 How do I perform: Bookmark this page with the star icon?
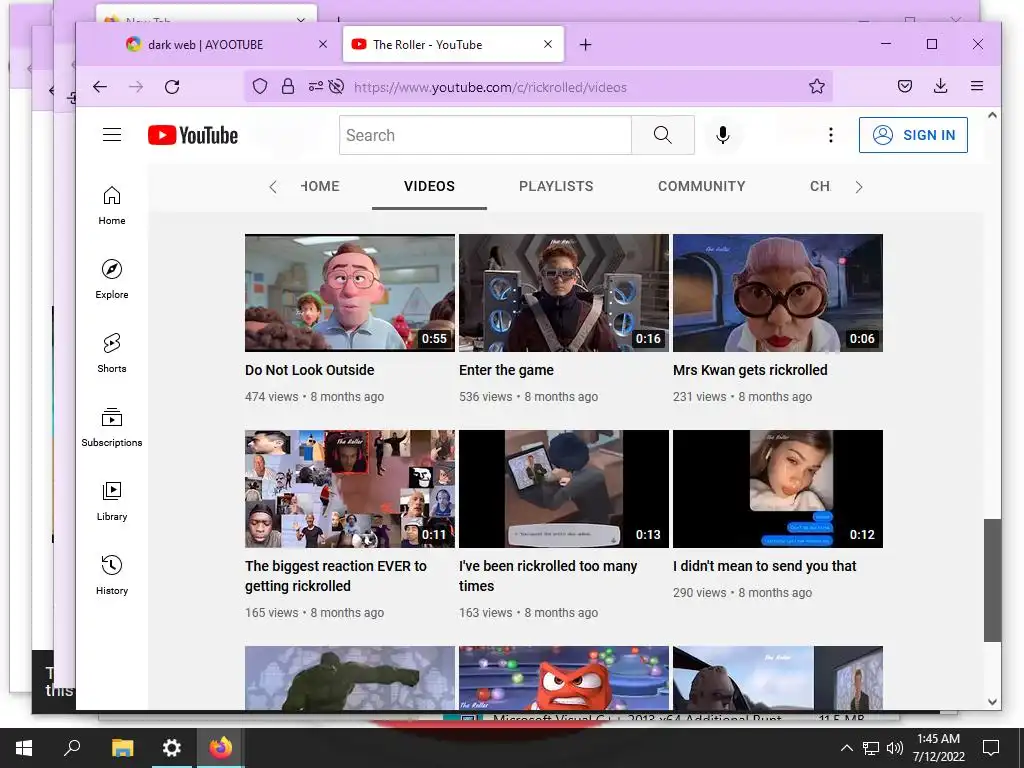click(x=816, y=86)
